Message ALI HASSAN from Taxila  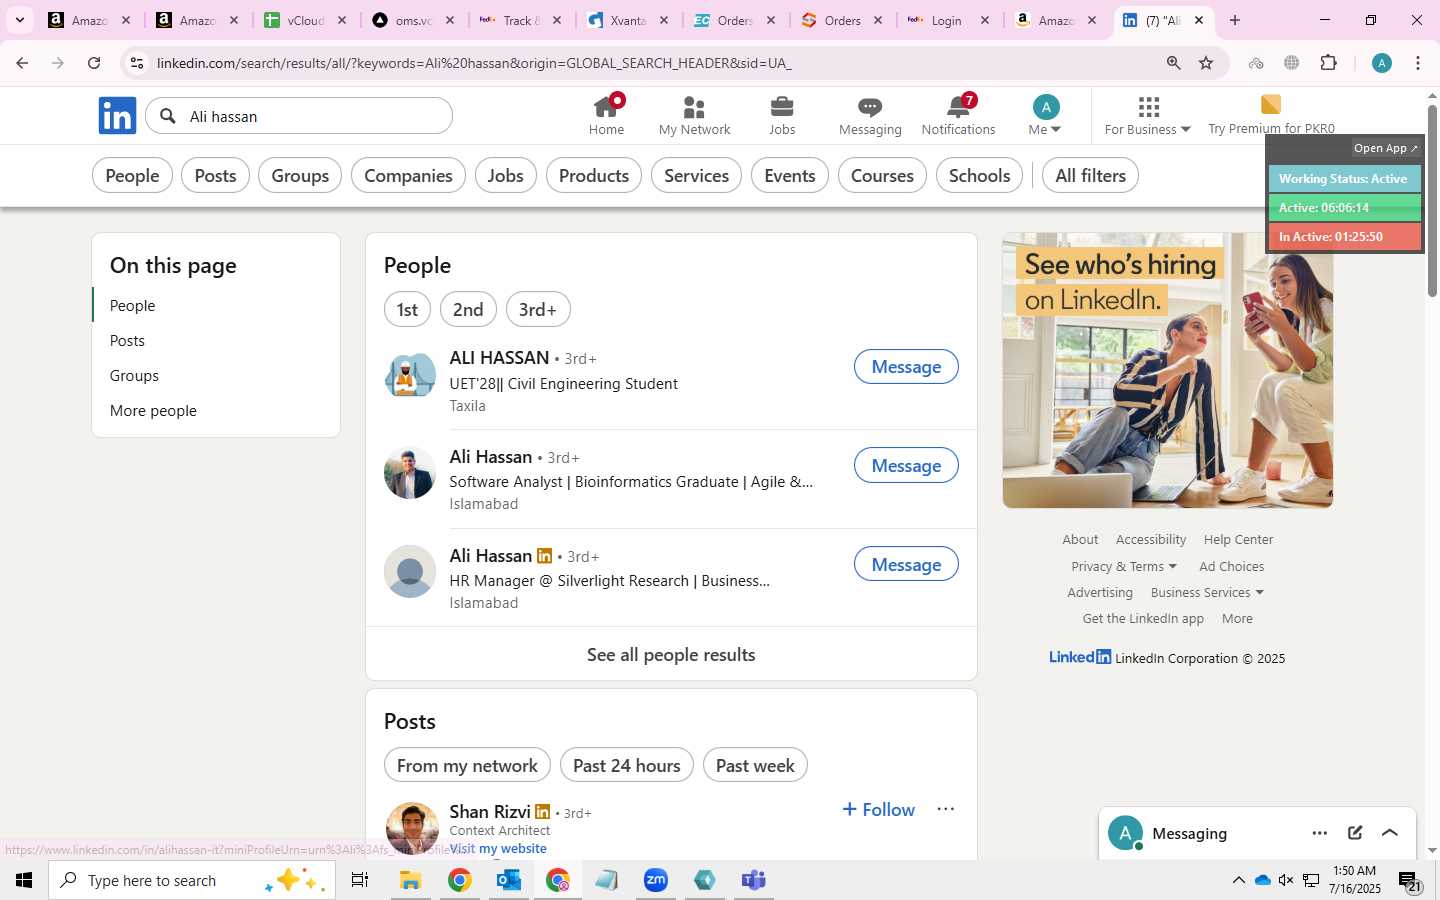(906, 367)
